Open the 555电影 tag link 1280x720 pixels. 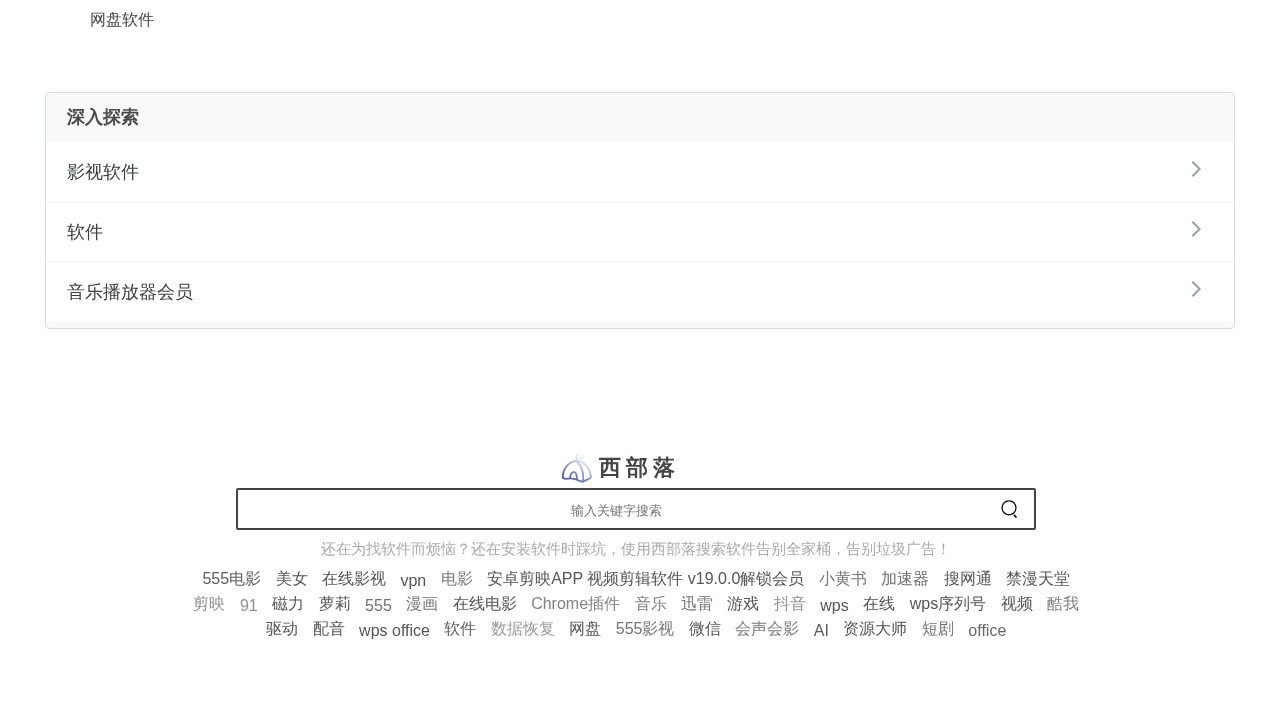231,579
